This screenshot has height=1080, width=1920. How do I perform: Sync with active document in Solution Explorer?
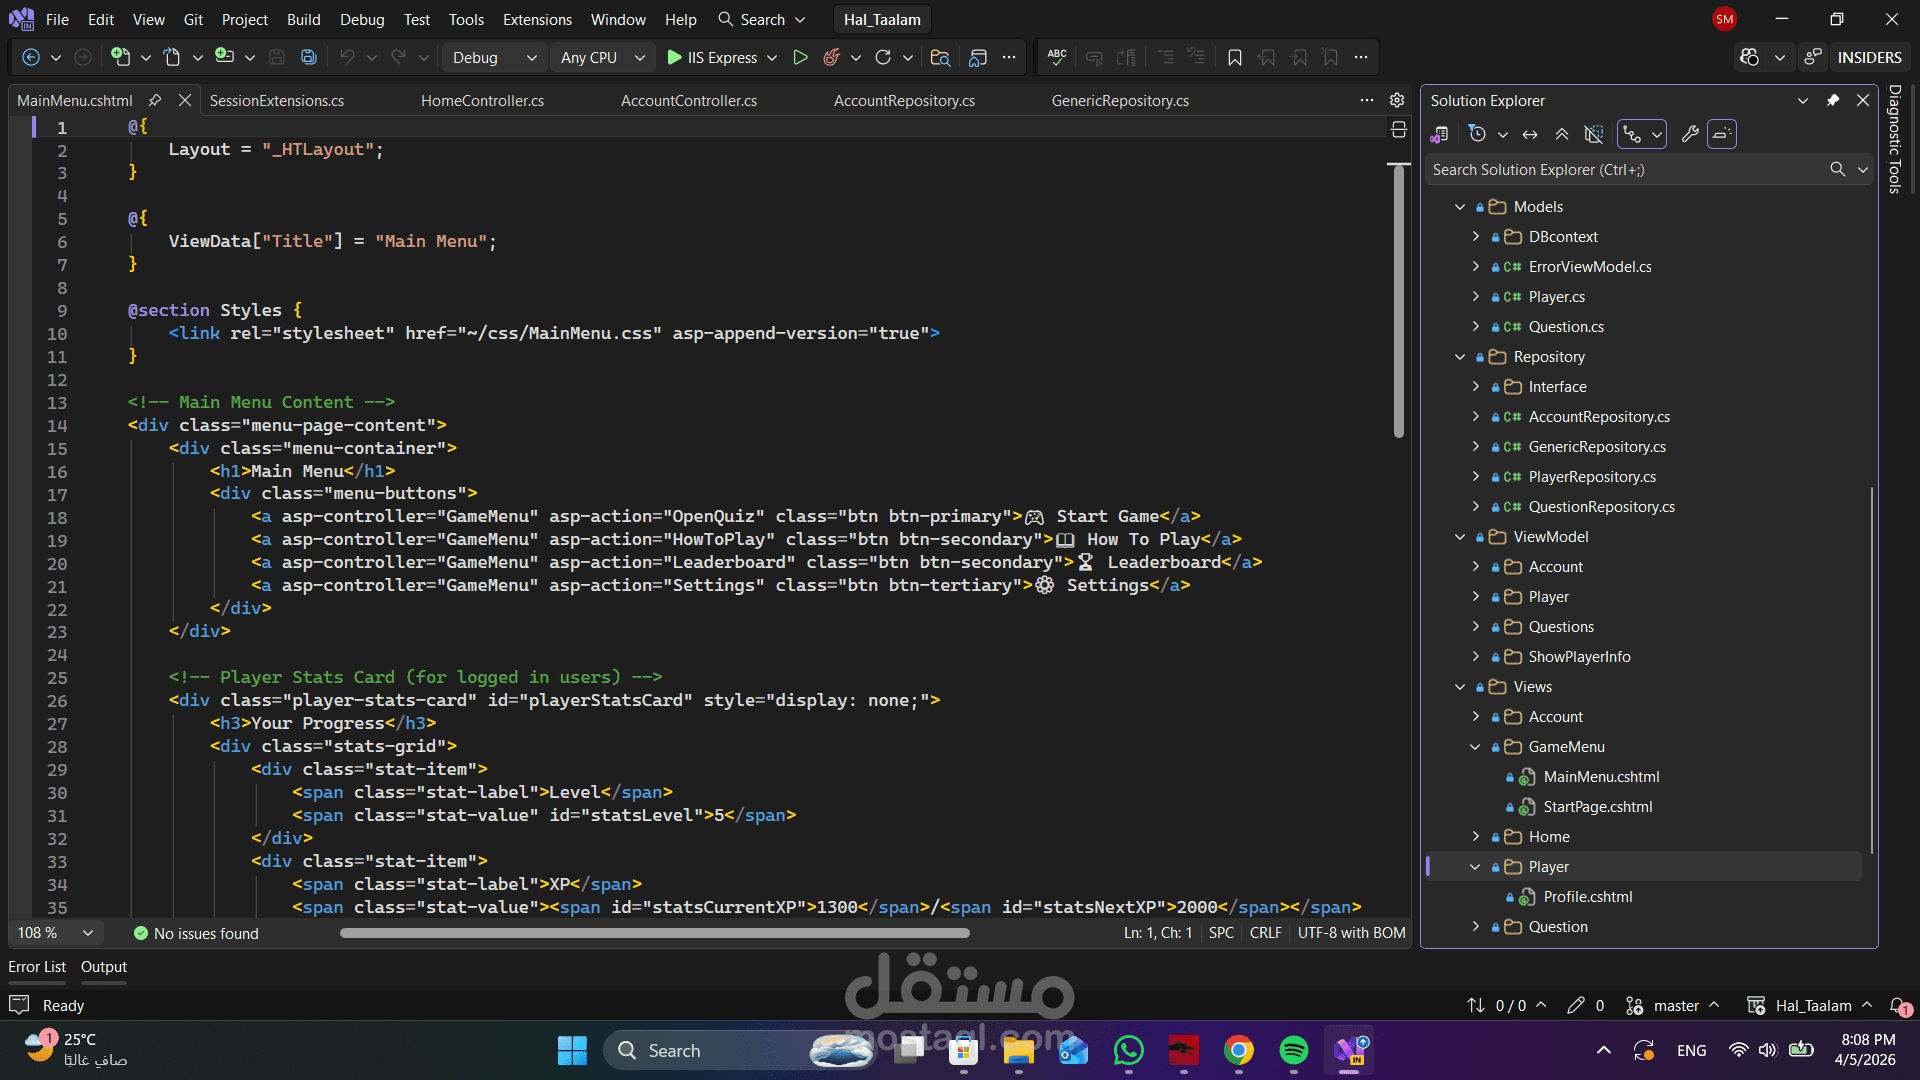[x=1530, y=134]
